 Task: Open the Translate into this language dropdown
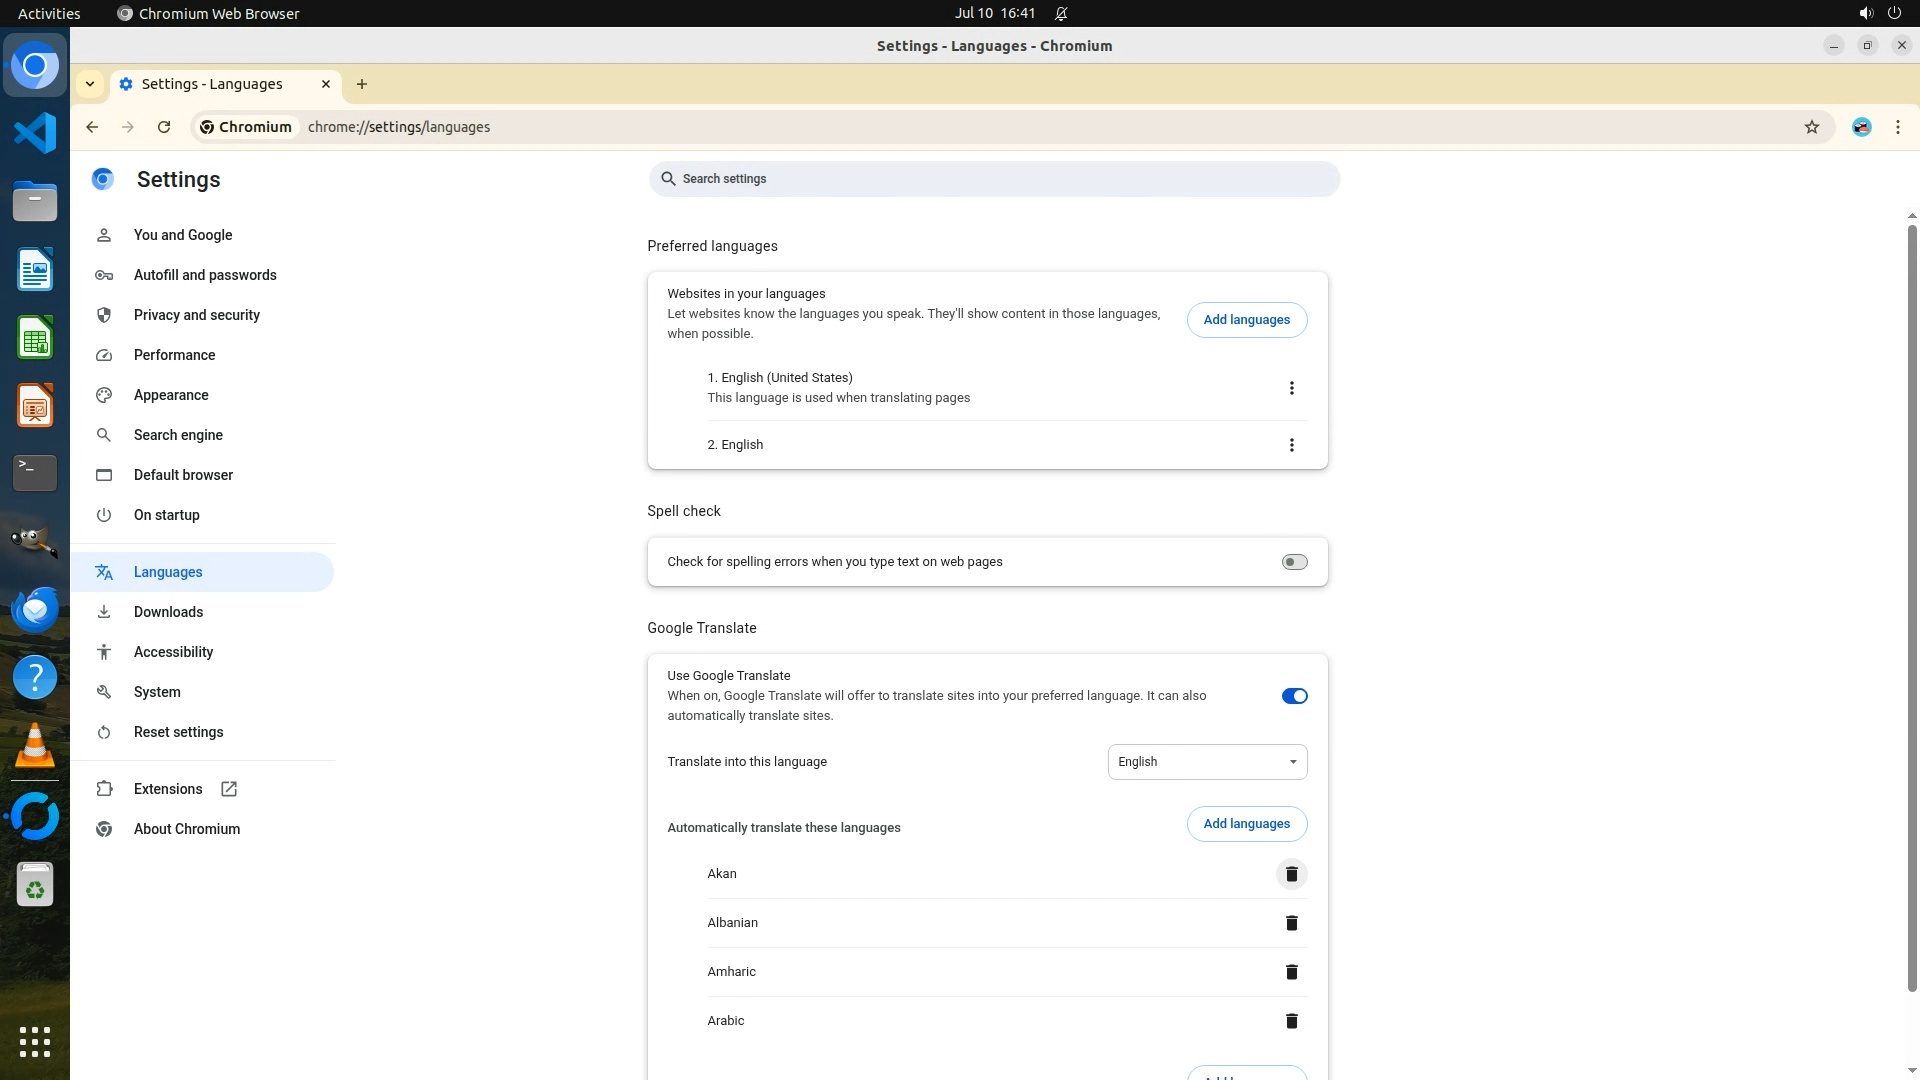coord(1206,762)
